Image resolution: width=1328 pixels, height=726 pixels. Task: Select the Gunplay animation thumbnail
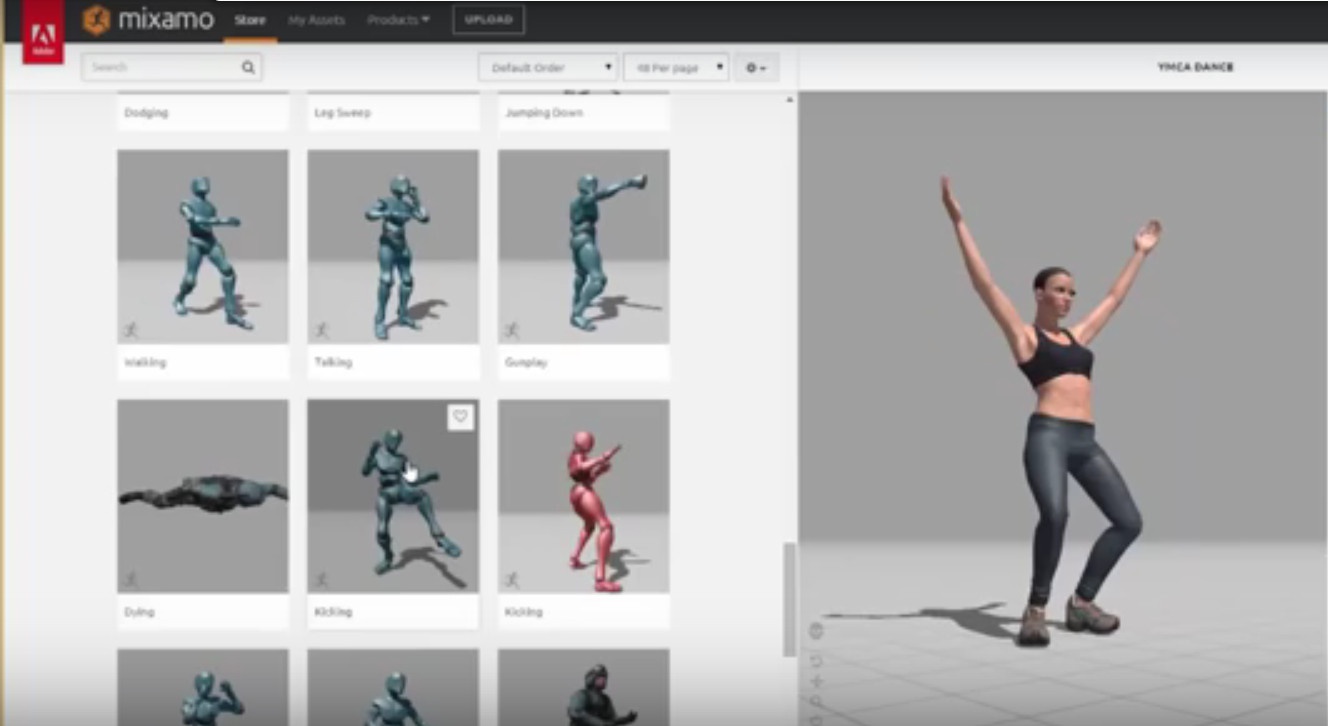click(x=583, y=246)
